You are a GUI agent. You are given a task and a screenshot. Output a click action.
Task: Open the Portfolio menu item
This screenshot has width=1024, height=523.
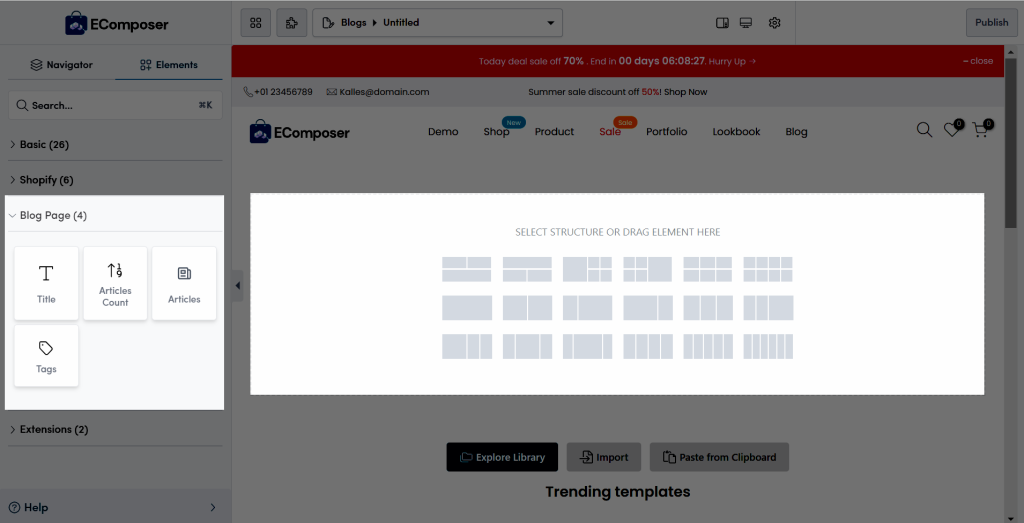click(667, 131)
